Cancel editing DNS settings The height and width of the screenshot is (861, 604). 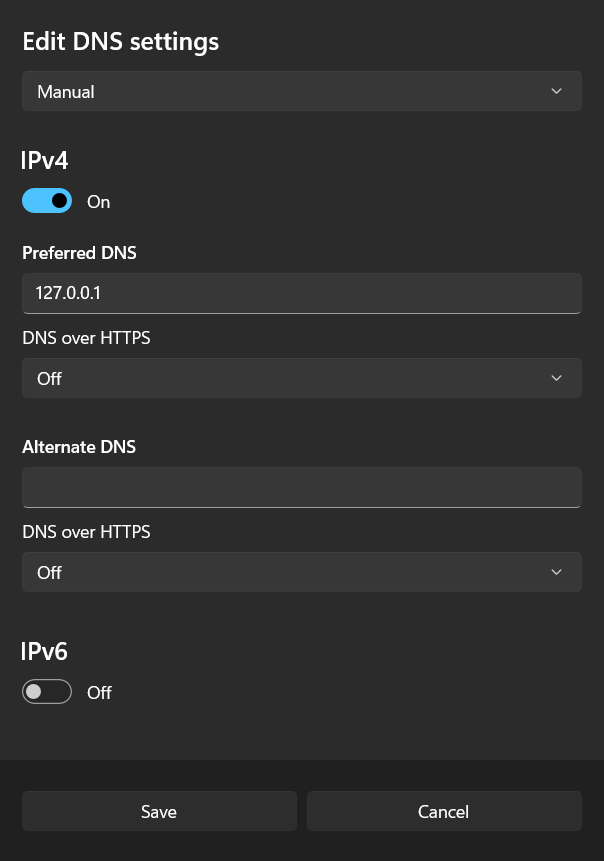443,811
